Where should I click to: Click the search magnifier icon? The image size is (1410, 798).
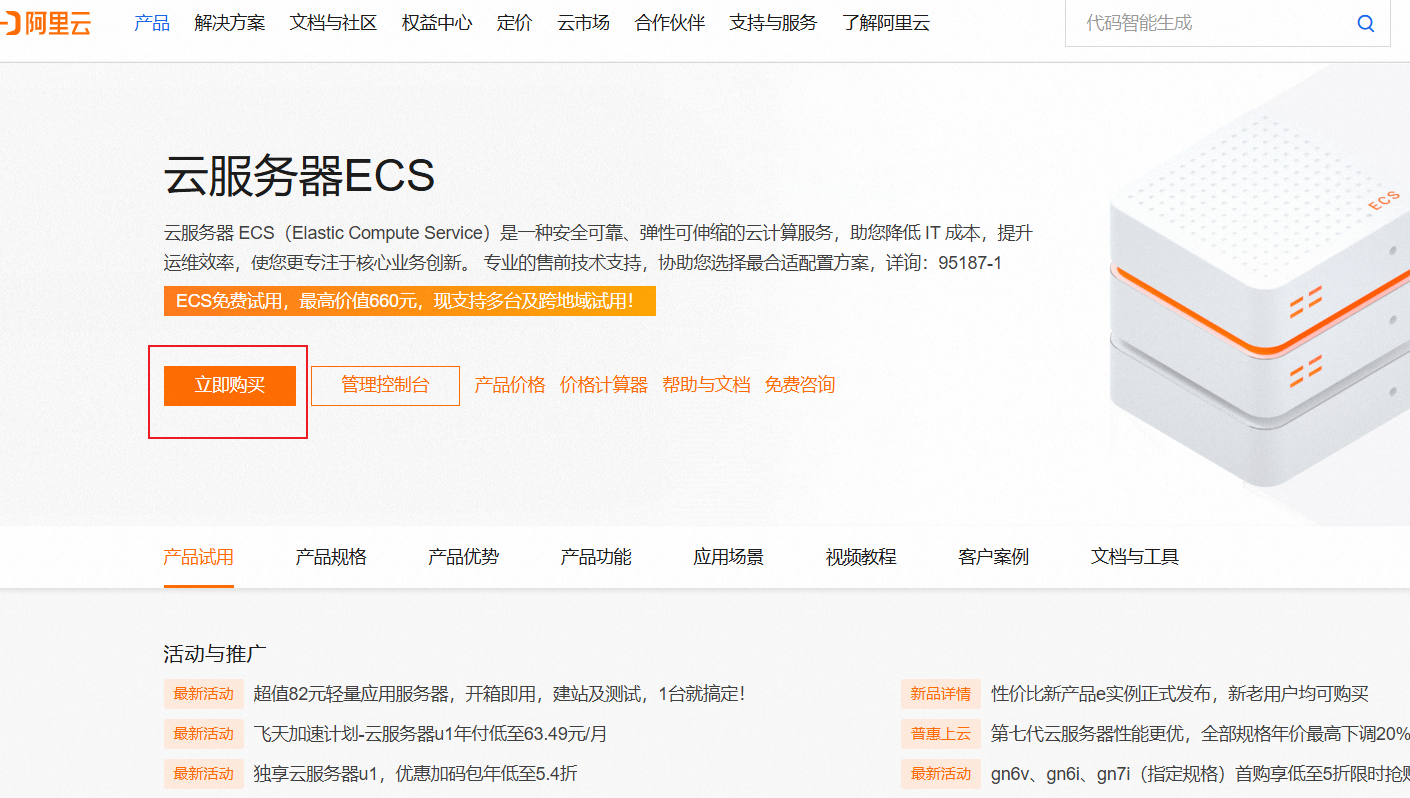pos(1366,23)
